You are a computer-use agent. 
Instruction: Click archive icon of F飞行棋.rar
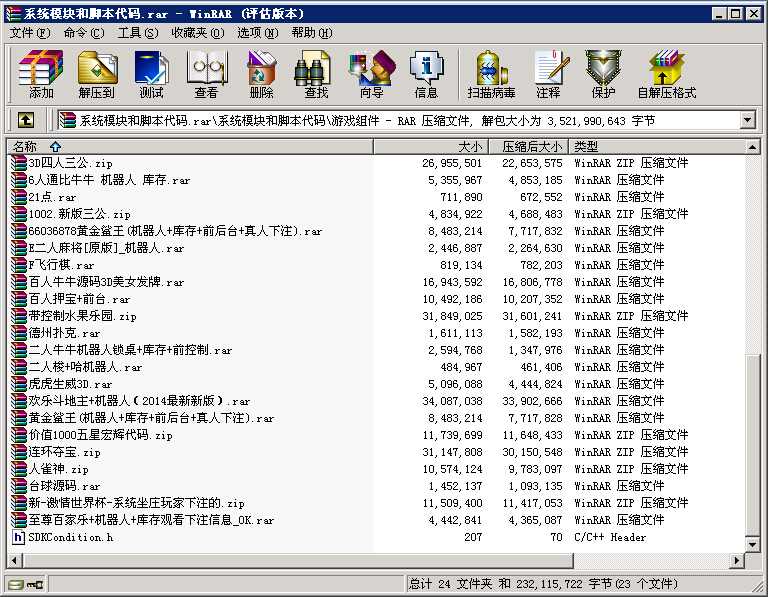coord(19,265)
